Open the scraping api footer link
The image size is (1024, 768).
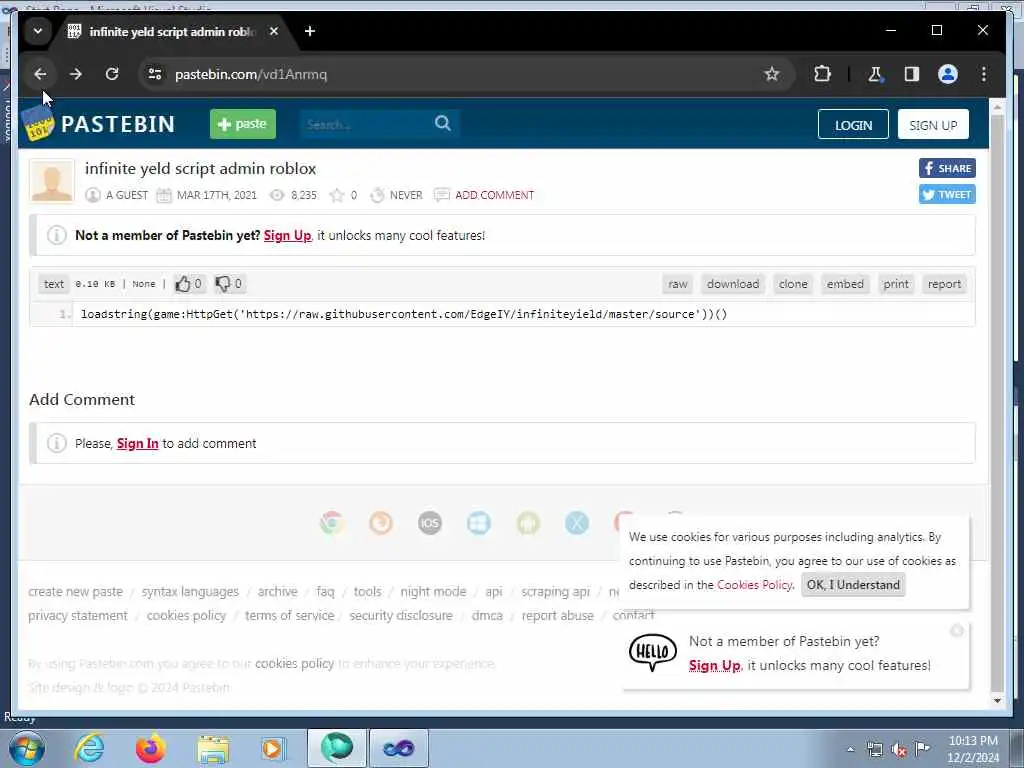555,592
